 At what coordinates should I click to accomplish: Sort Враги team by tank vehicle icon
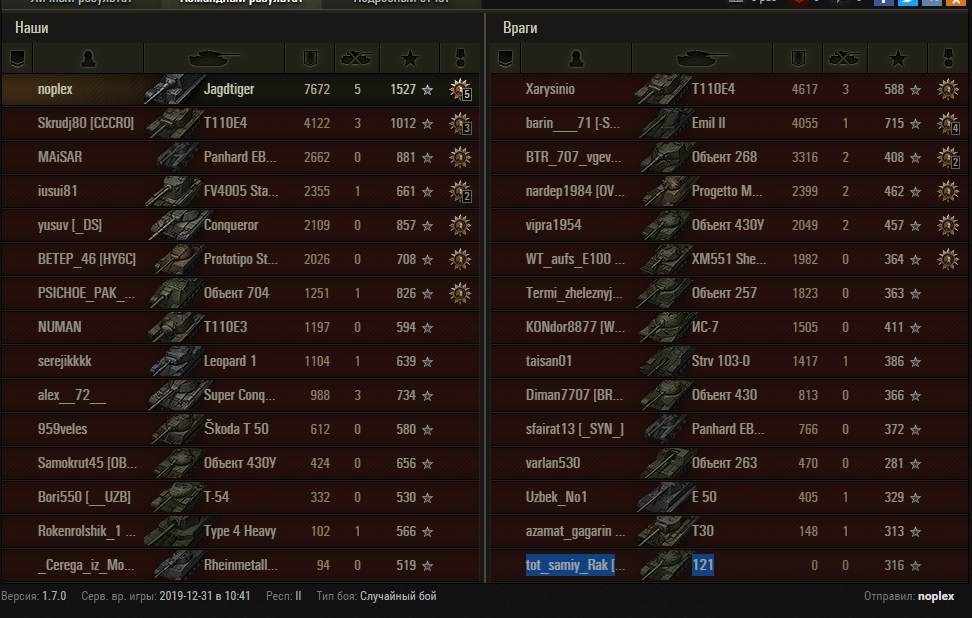click(702, 58)
